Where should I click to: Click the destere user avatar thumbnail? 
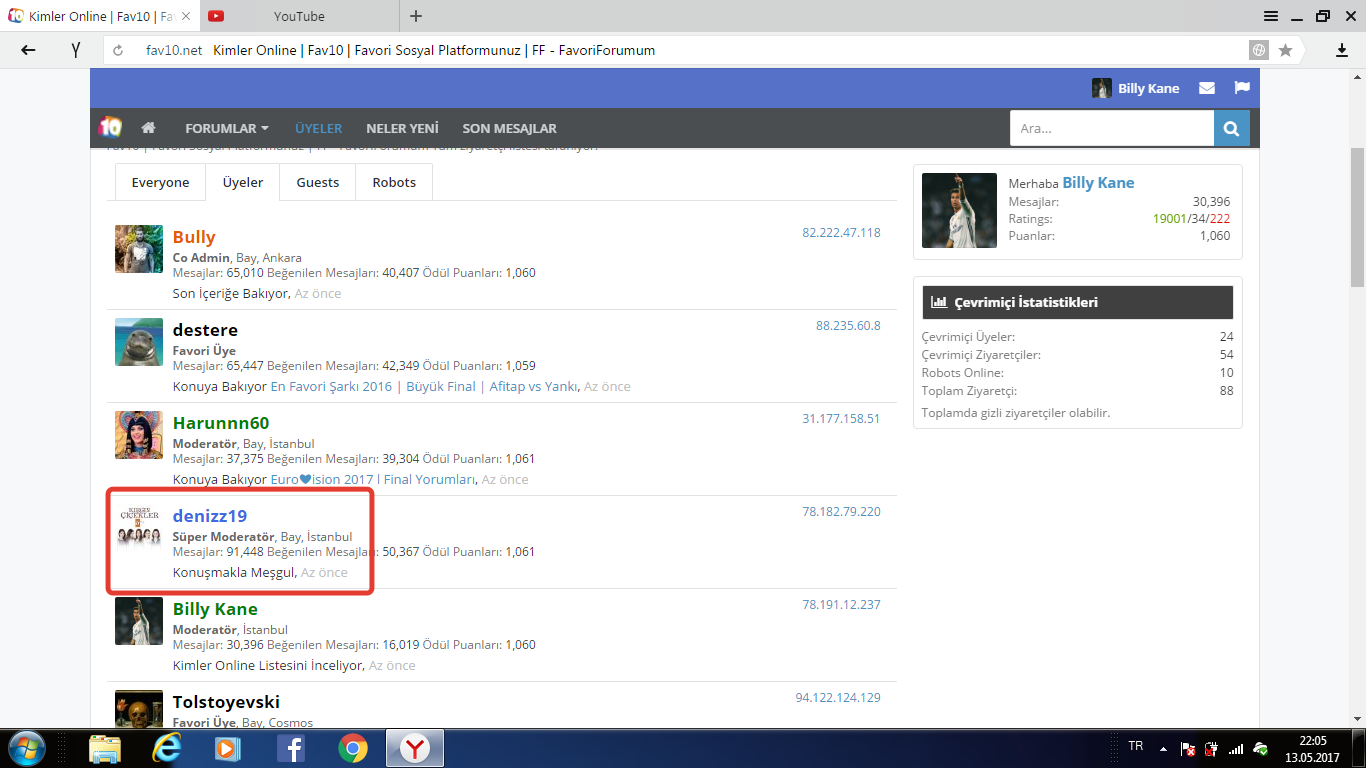click(139, 342)
